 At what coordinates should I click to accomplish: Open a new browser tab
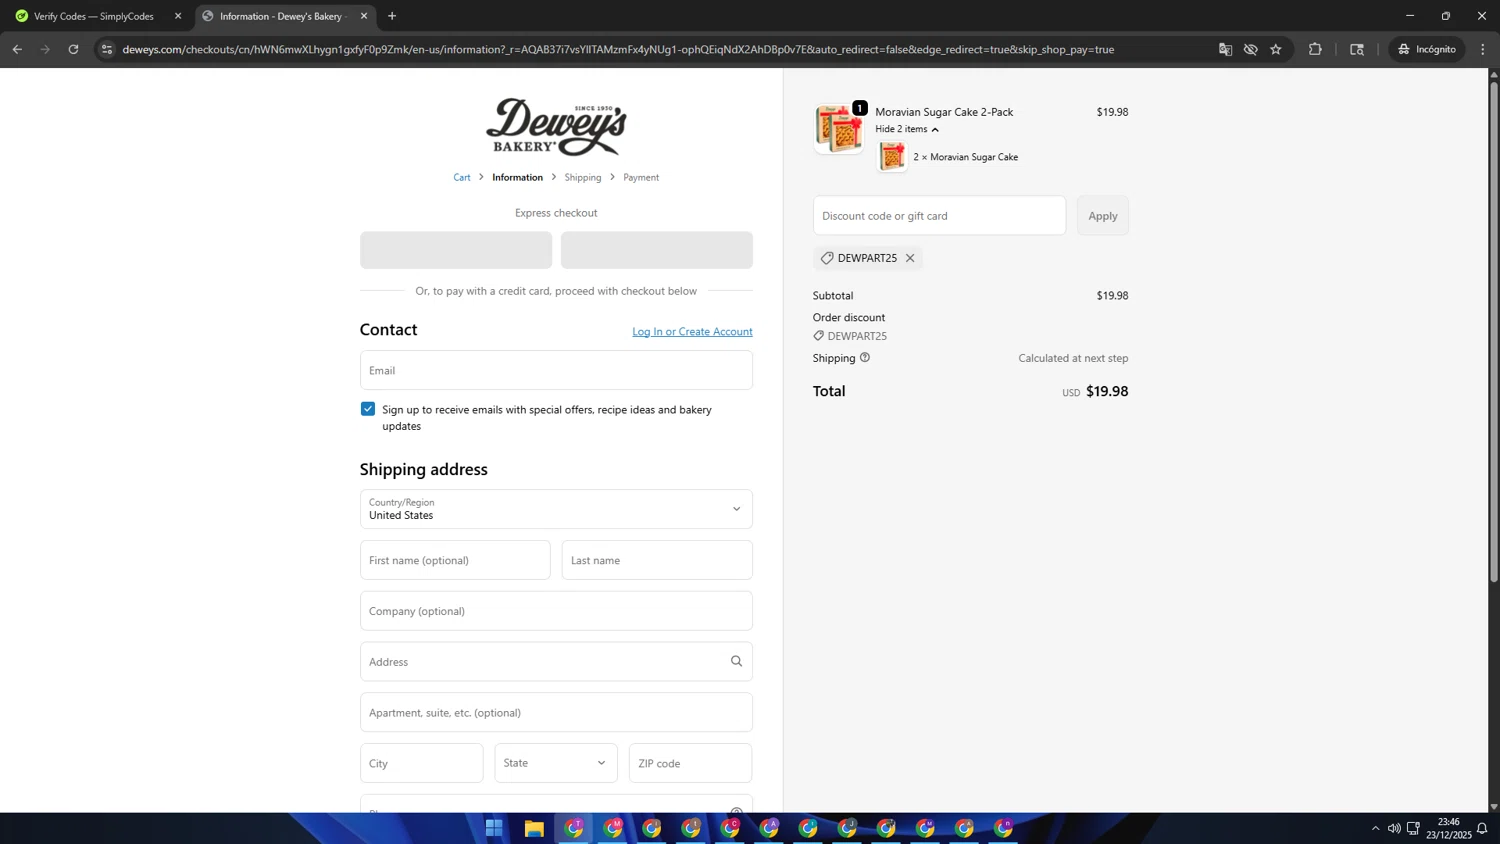(392, 16)
